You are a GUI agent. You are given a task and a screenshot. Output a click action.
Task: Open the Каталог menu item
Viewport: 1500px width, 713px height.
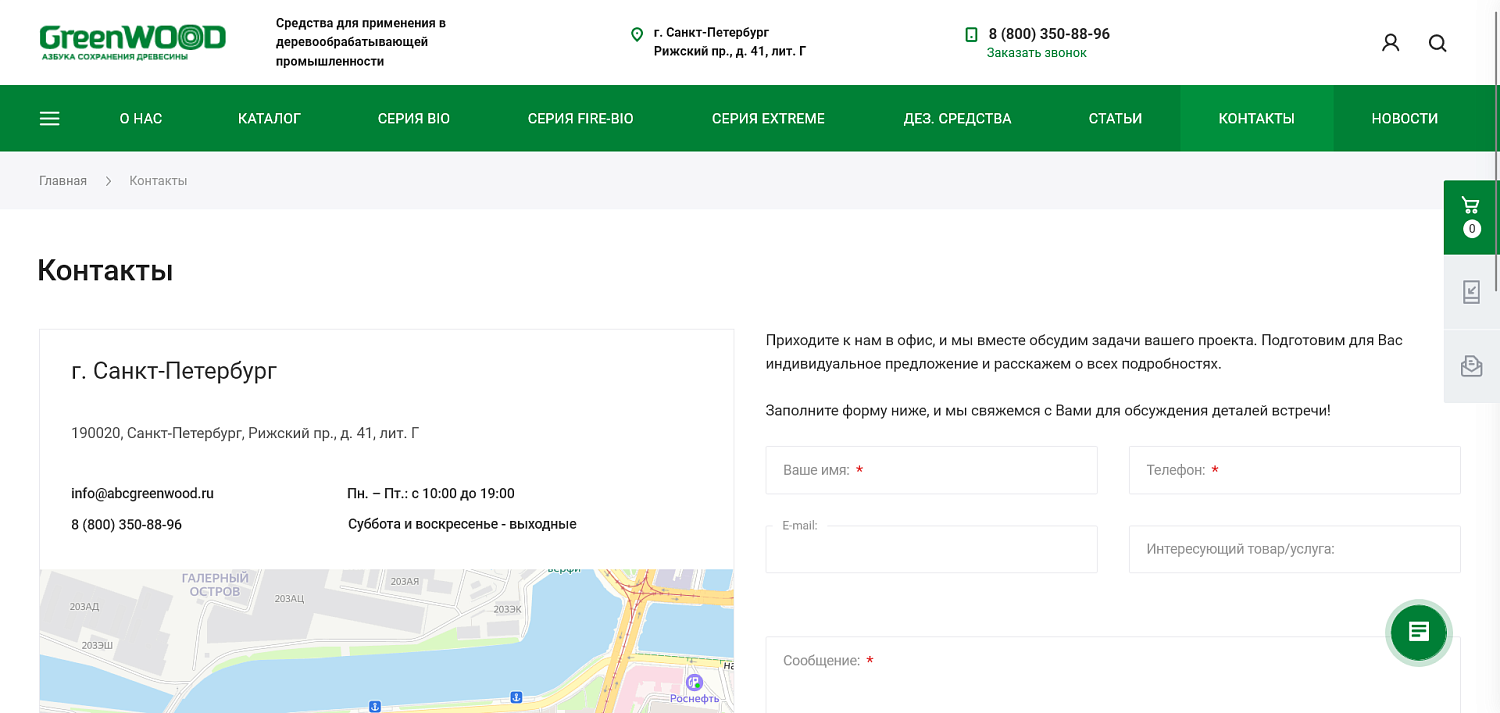pos(269,119)
